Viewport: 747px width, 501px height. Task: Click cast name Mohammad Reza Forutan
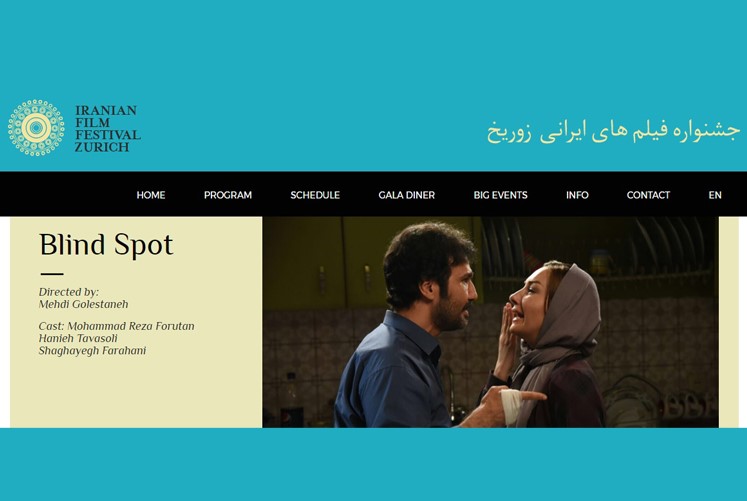pos(131,326)
